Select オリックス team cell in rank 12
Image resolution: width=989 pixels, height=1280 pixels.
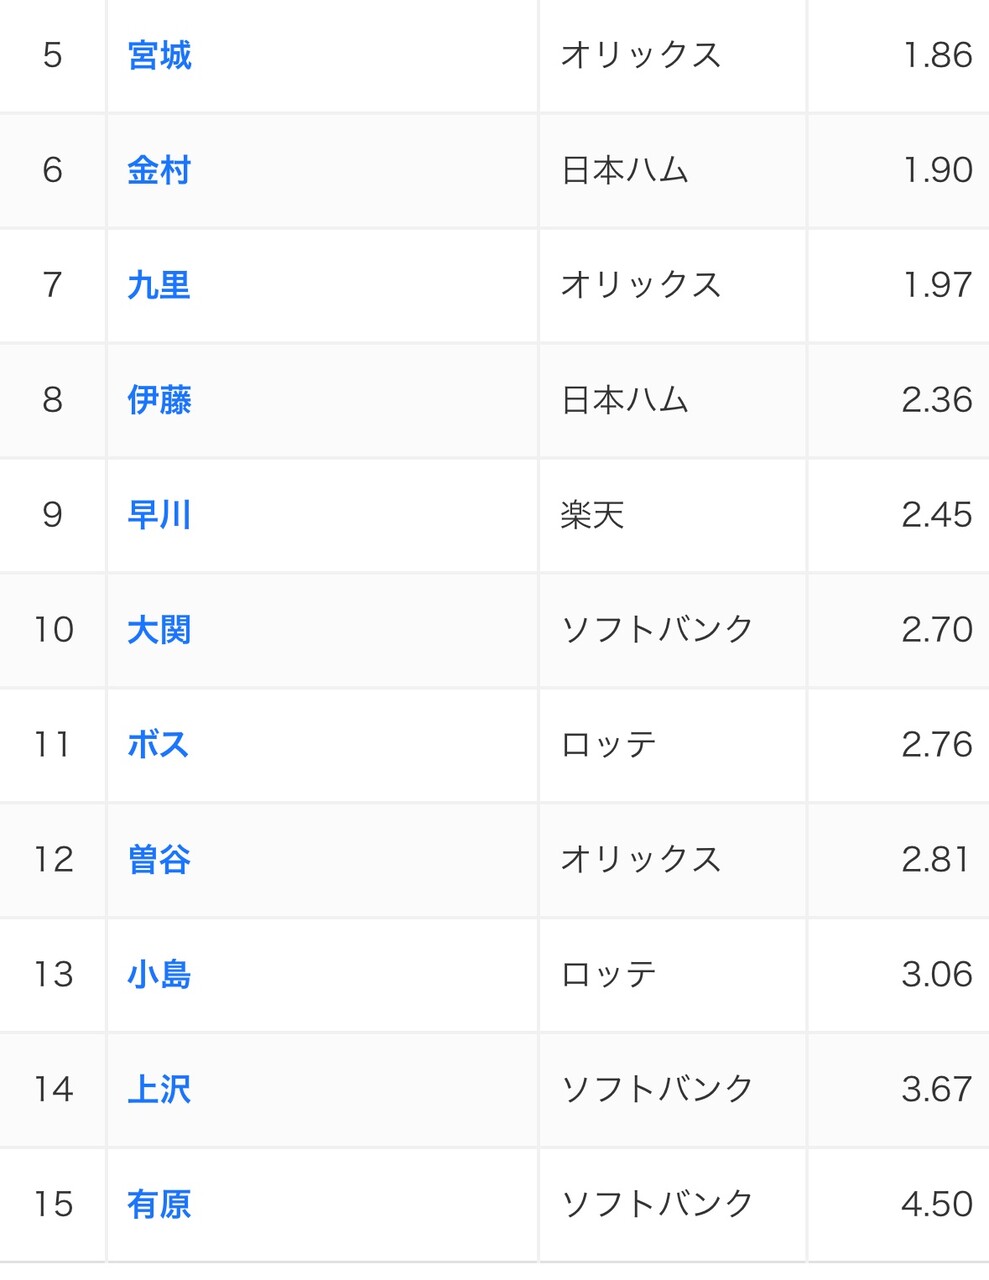click(672, 860)
